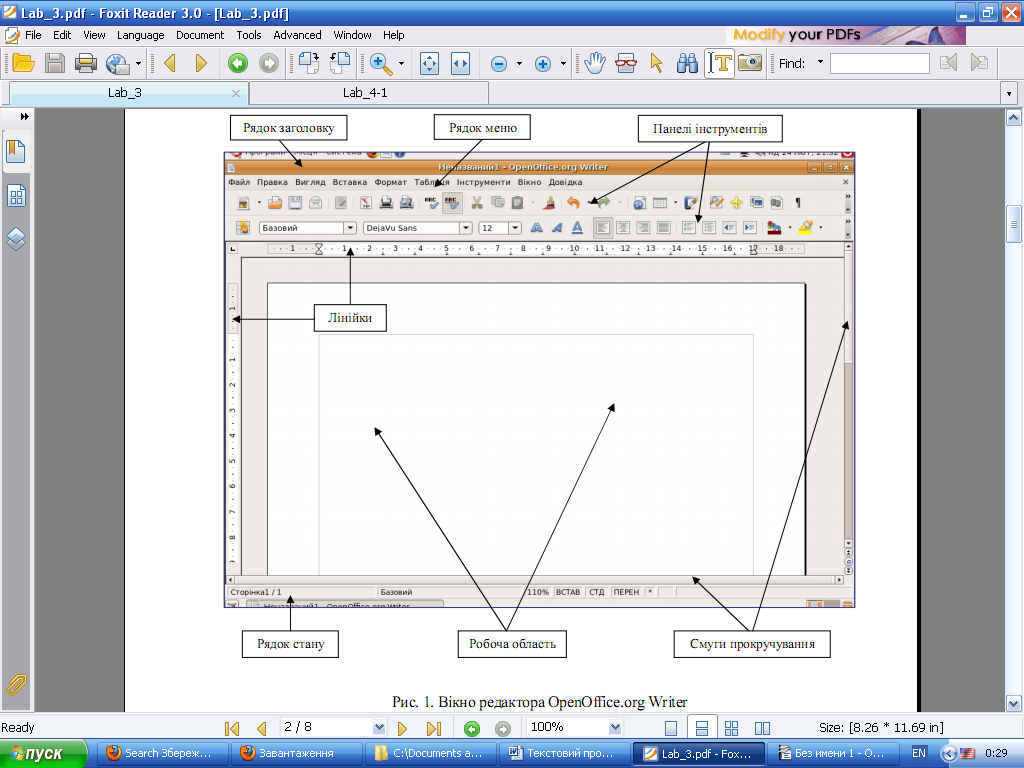Click the Snapshot camera icon

point(750,63)
